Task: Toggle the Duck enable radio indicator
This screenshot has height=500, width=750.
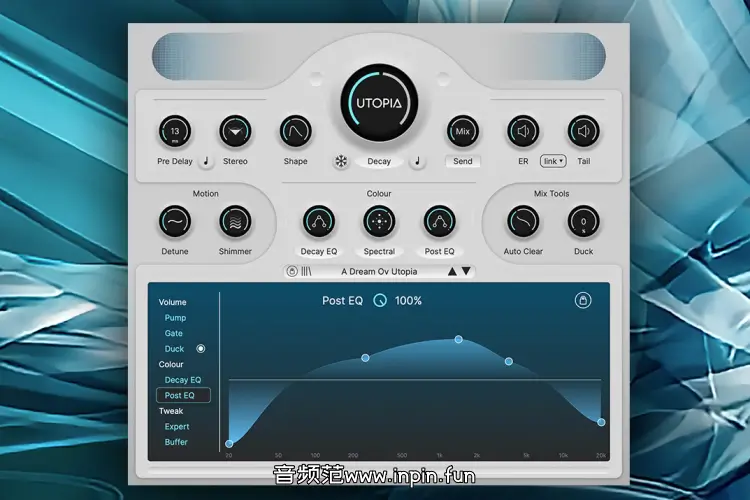Action: pos(201,349)
